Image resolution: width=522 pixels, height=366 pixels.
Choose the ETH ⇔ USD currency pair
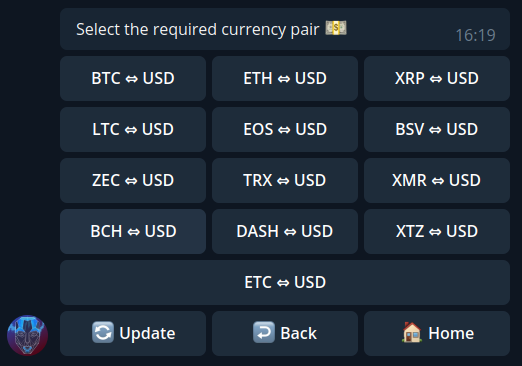[x=285, y=78]
